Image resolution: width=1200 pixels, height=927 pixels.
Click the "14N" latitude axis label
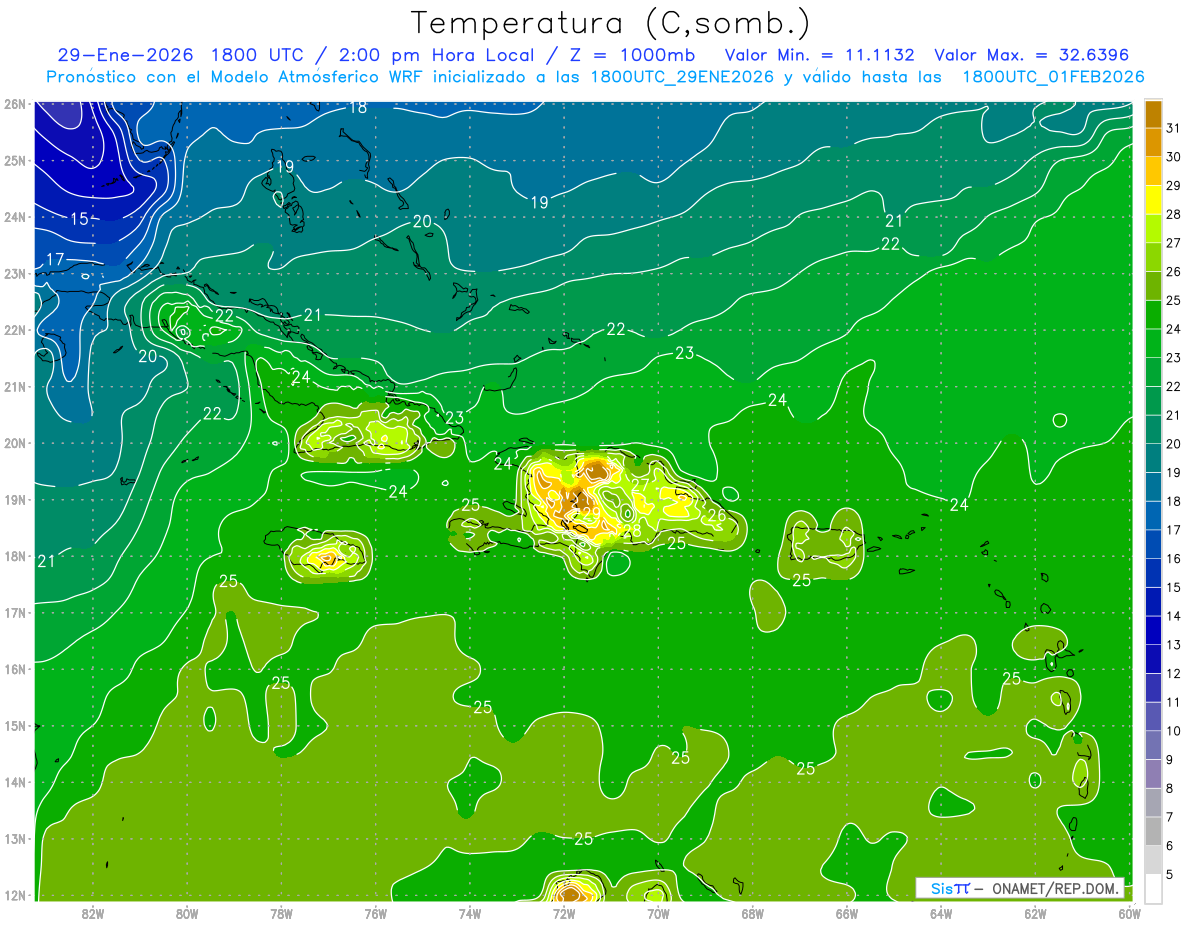click(14, 782)
